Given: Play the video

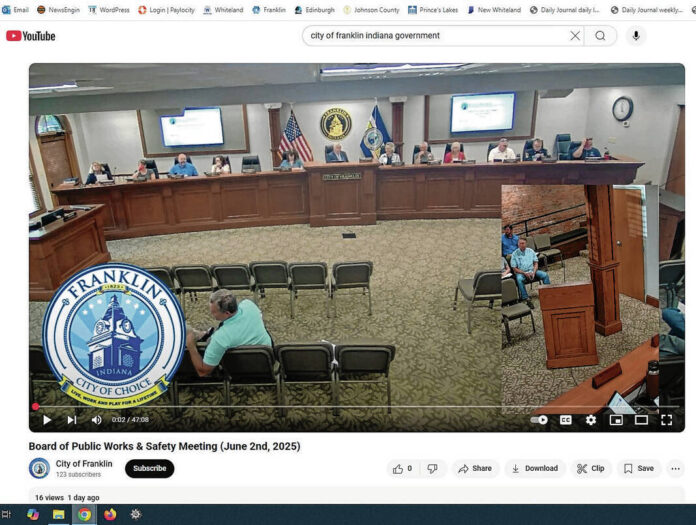Looking at the screenshot, I should [x=46, y=420].
